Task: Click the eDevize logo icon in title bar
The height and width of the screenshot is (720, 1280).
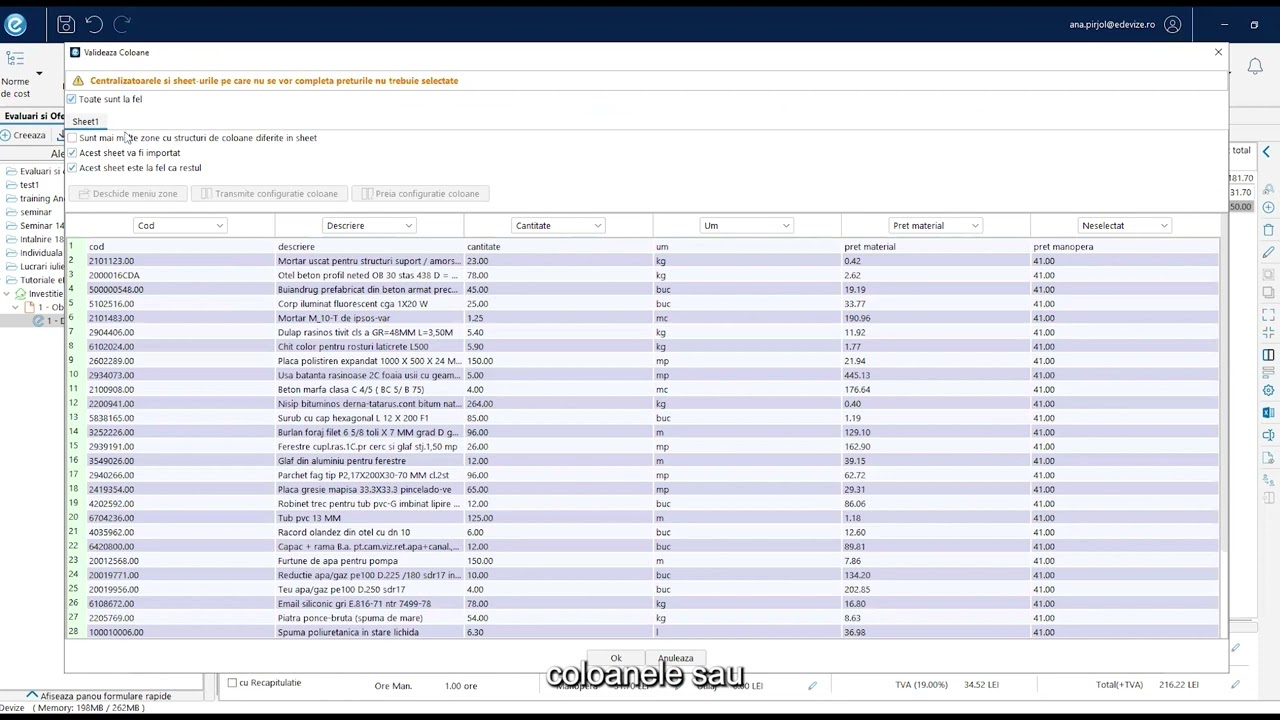Action: (15, 25)
